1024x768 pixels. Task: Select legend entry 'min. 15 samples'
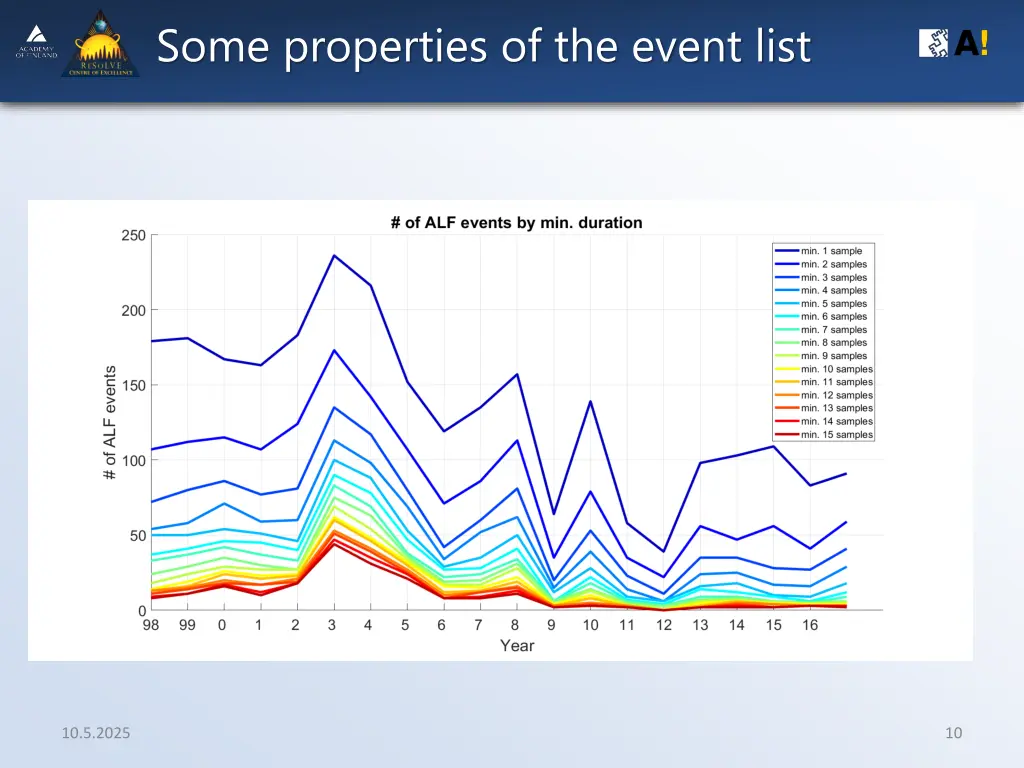click(x=824, y=434)
